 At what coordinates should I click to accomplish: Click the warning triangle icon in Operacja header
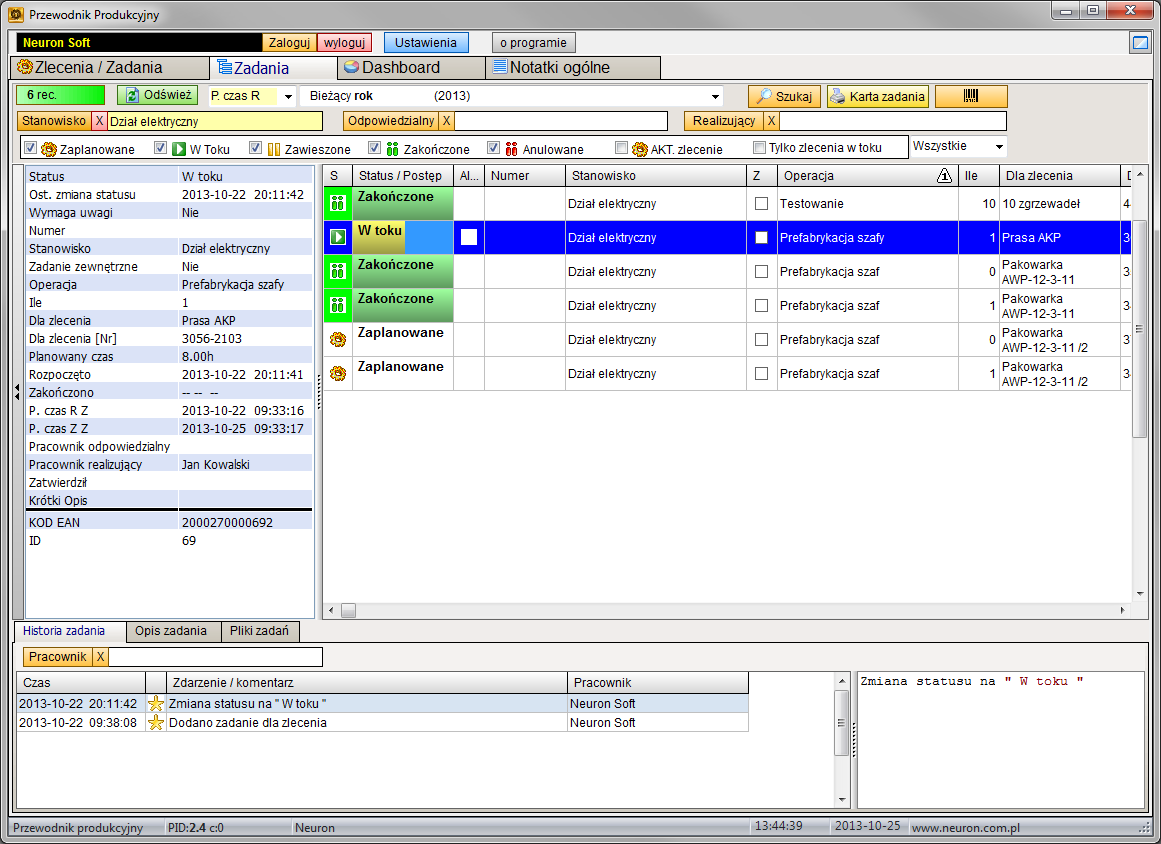944,175
